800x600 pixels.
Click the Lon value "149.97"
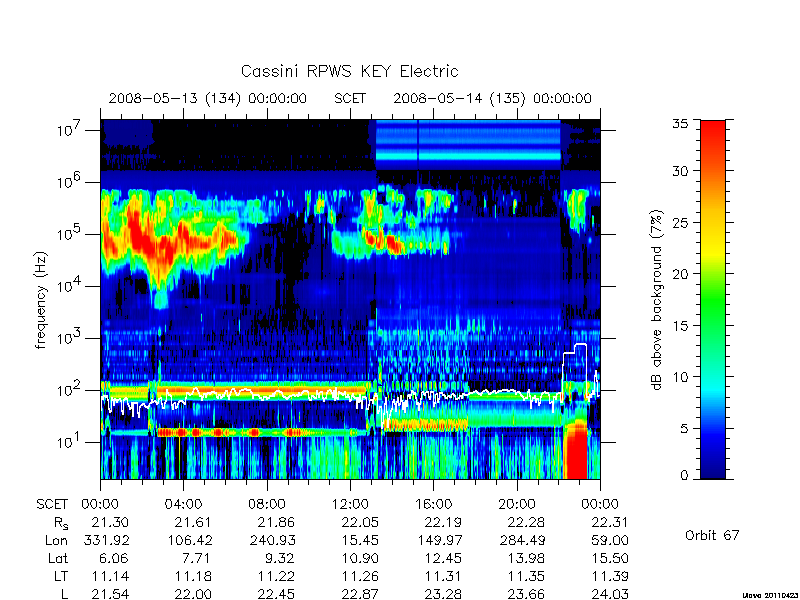pyautogui.click(x=438, y=540)
